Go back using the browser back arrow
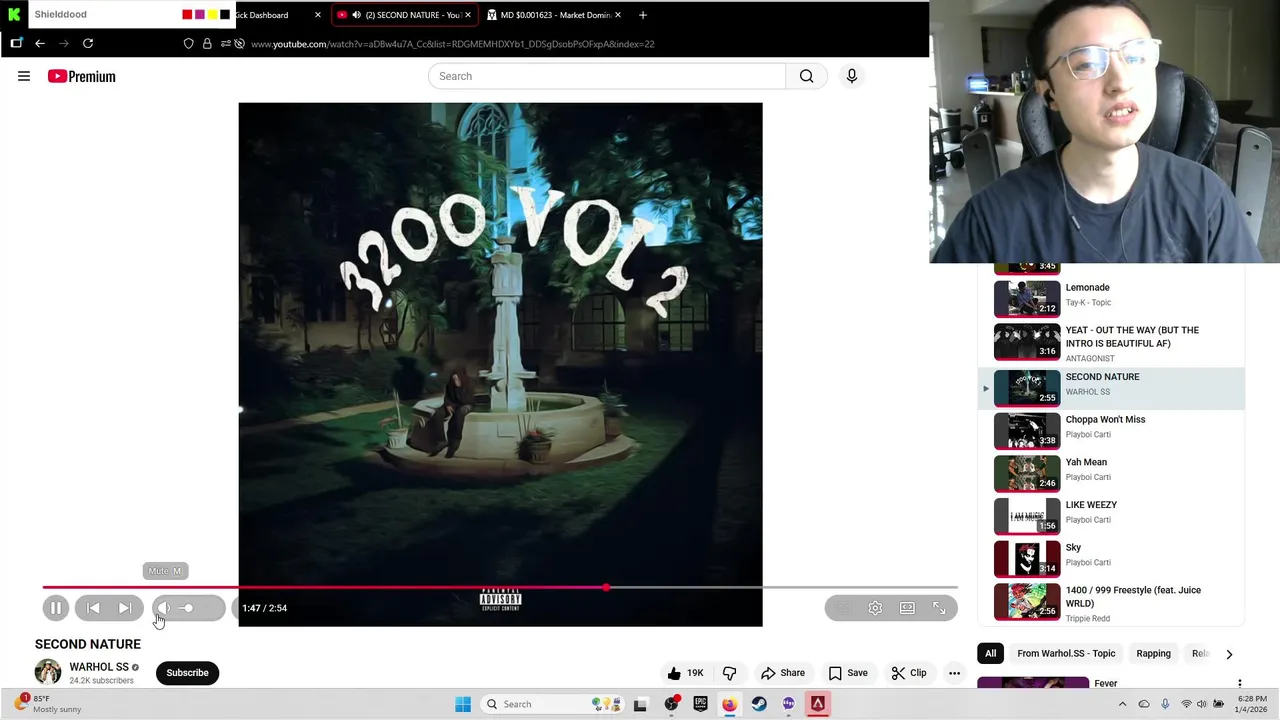 pos(40,44)
